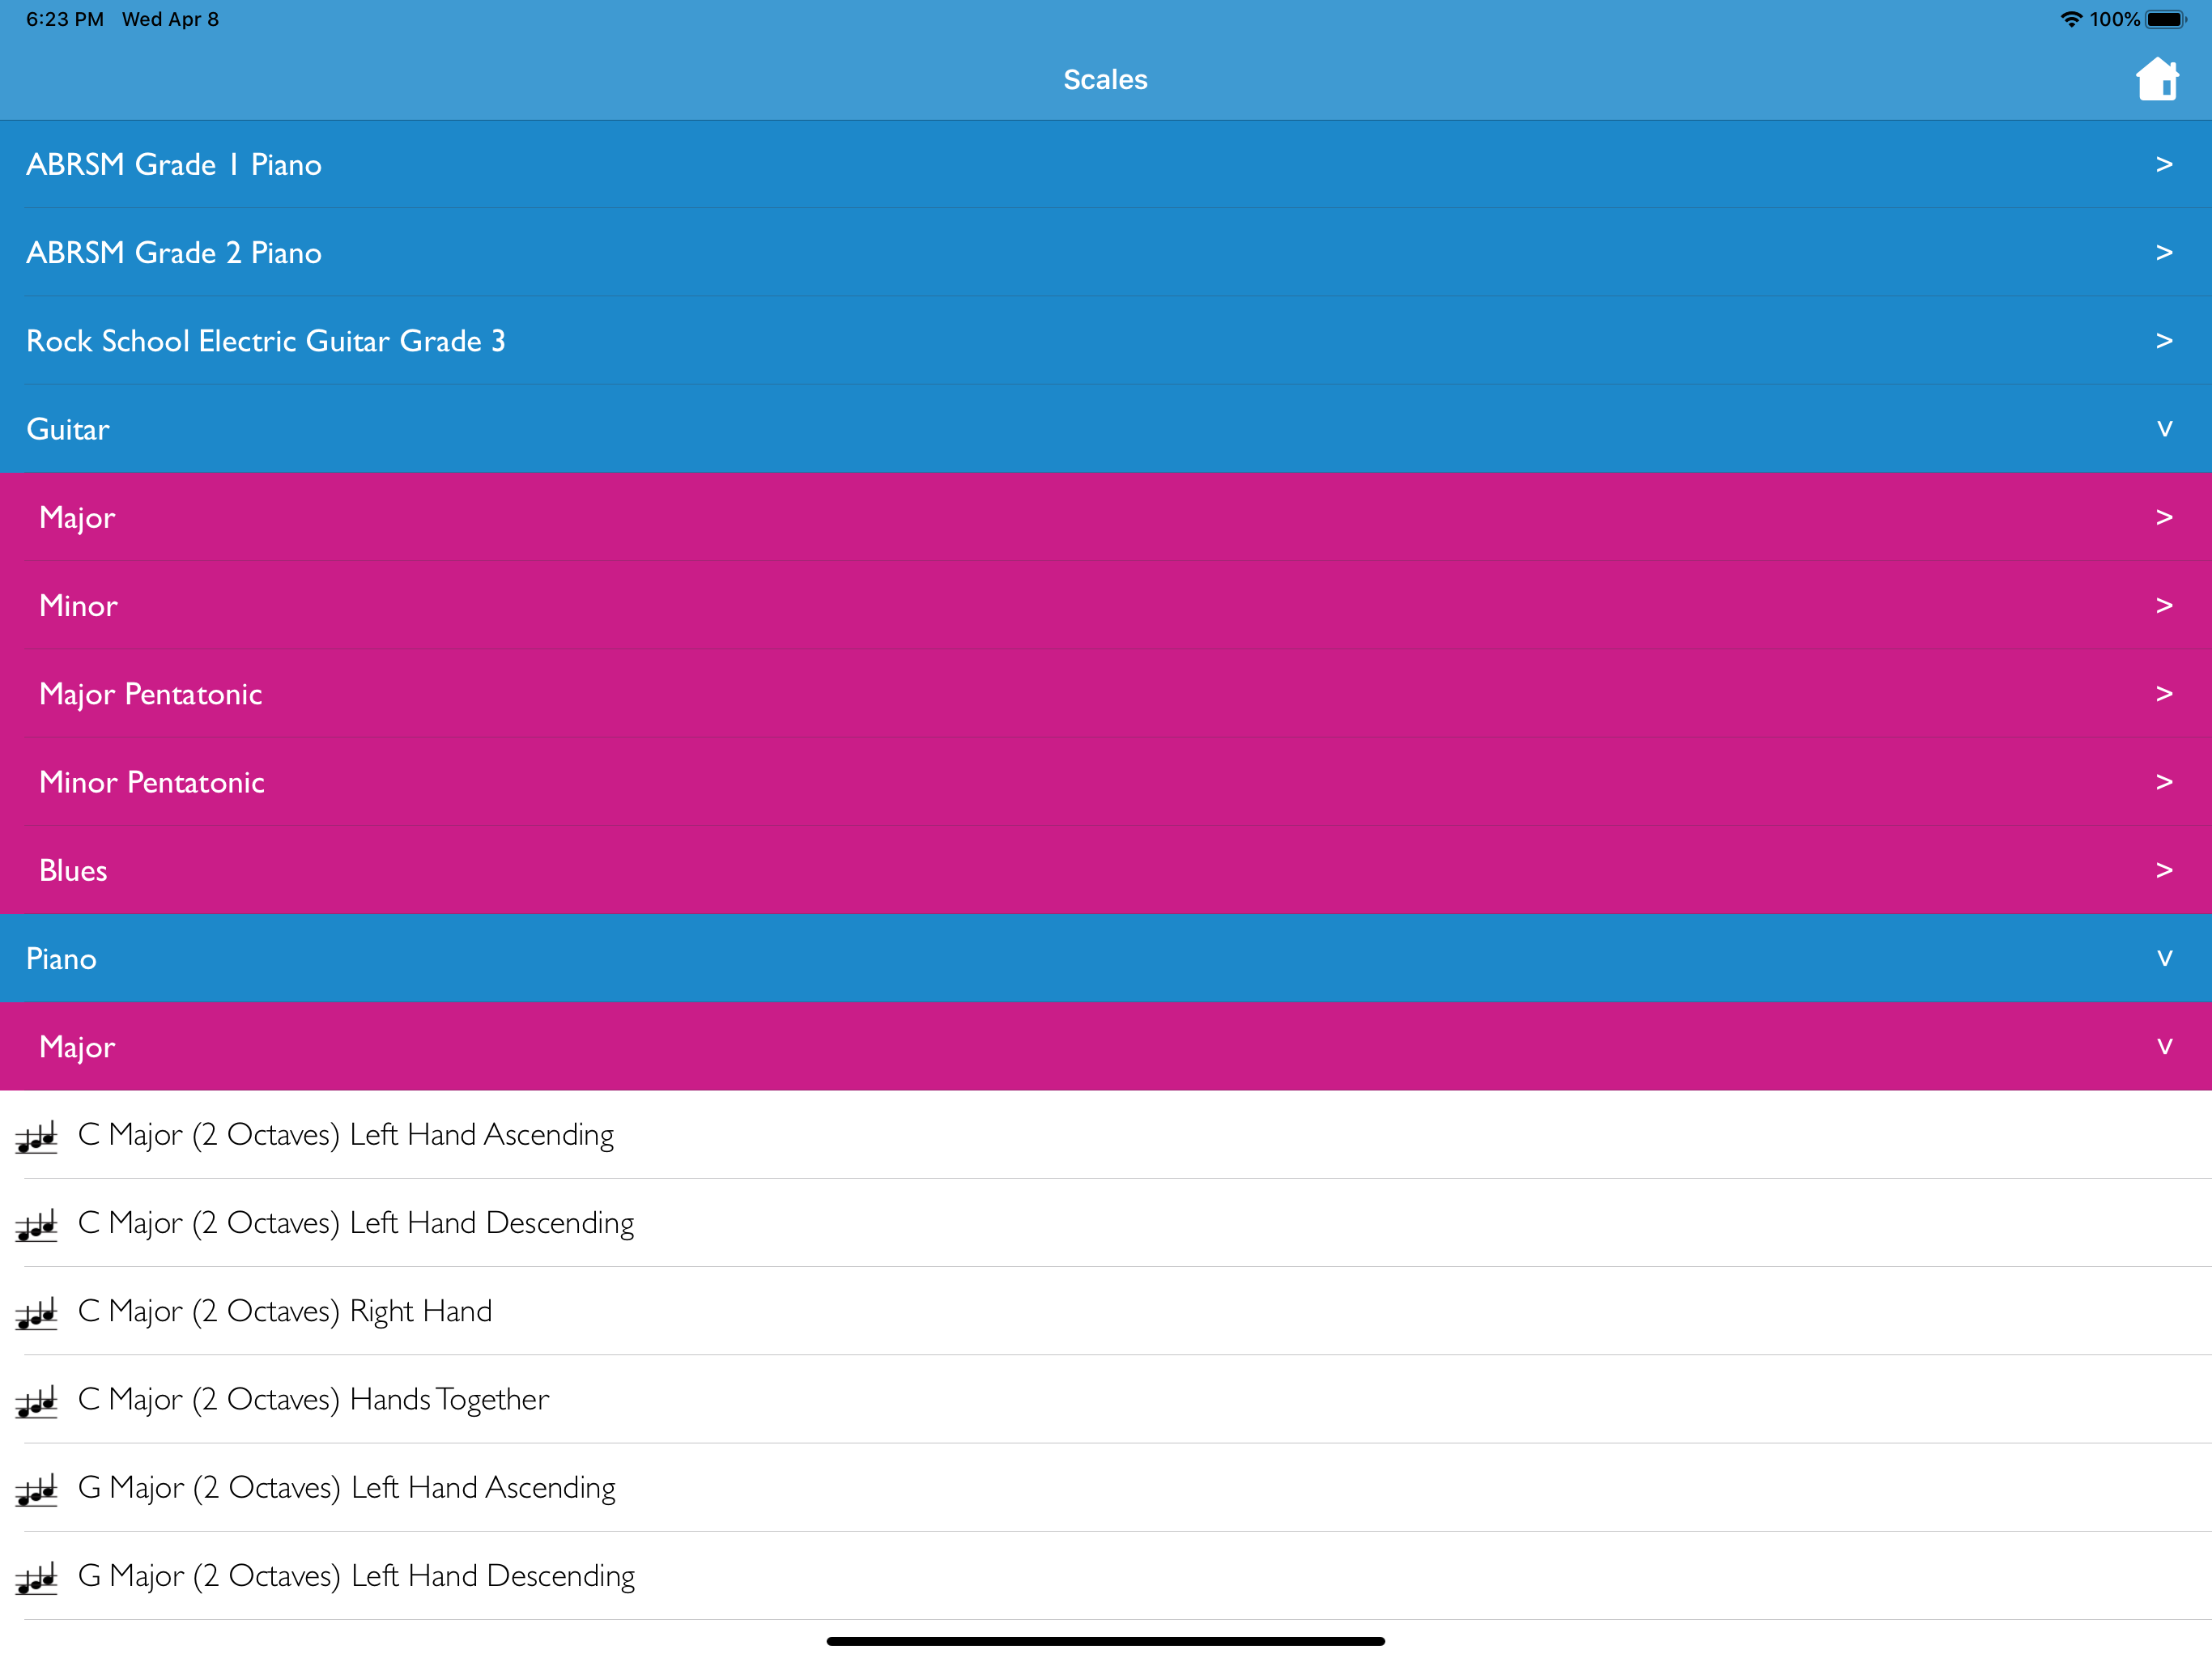
Task: Open C Major (2 Octaves) Right Hand
Action: tap(1106, 1310)
